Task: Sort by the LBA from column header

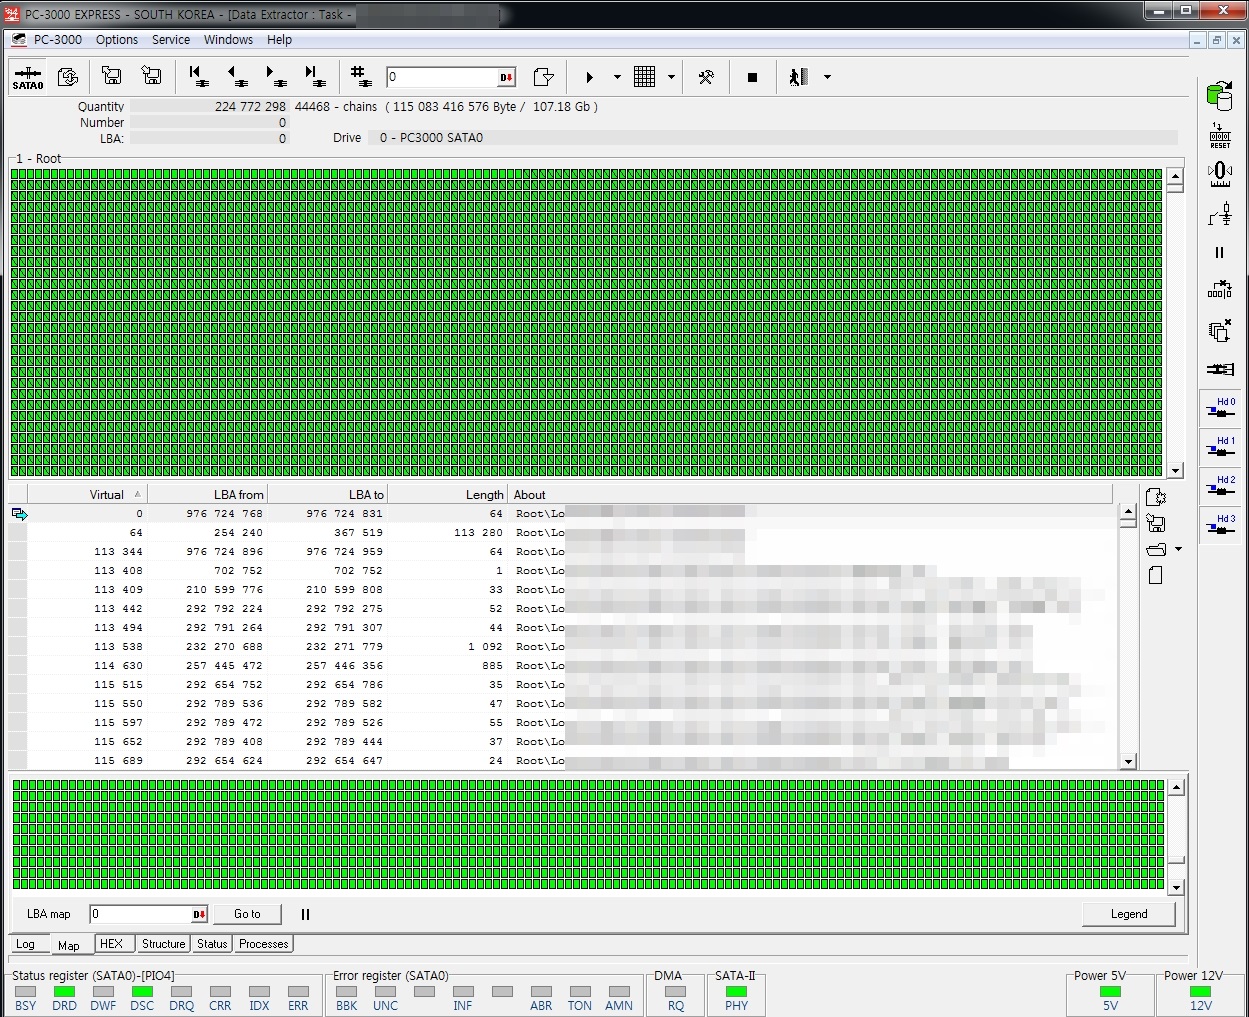Action: click(x=208, y=495)
